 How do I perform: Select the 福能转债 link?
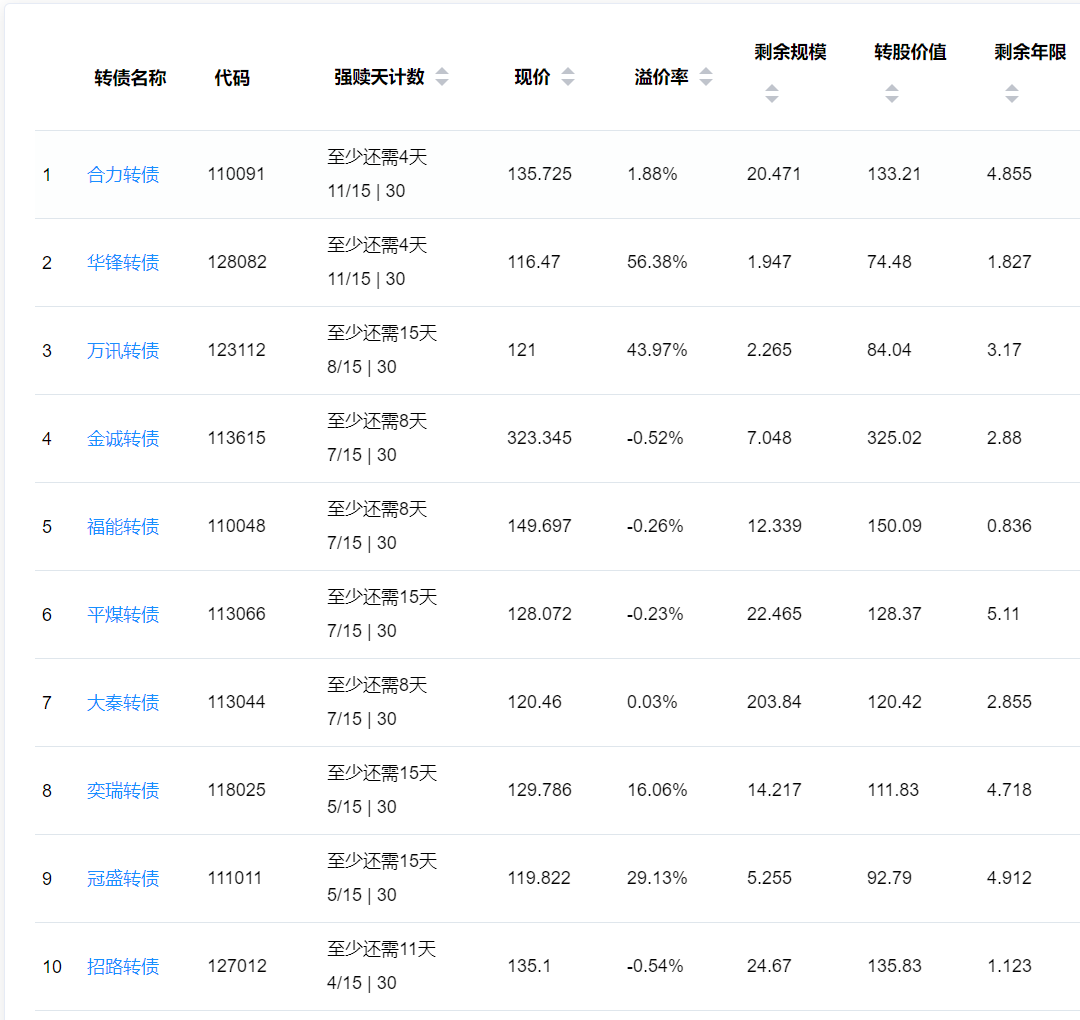pos(123,527)
